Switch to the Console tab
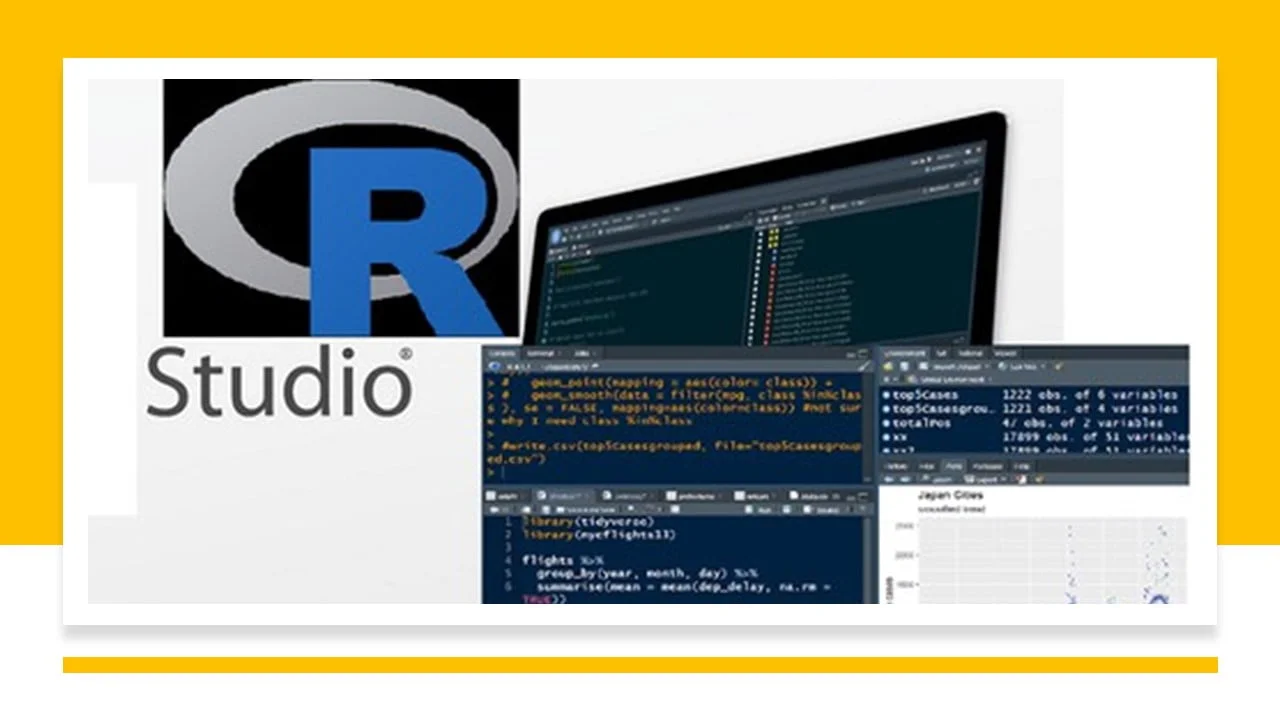This screenshot has width=1280, height=720. point(503,353)
